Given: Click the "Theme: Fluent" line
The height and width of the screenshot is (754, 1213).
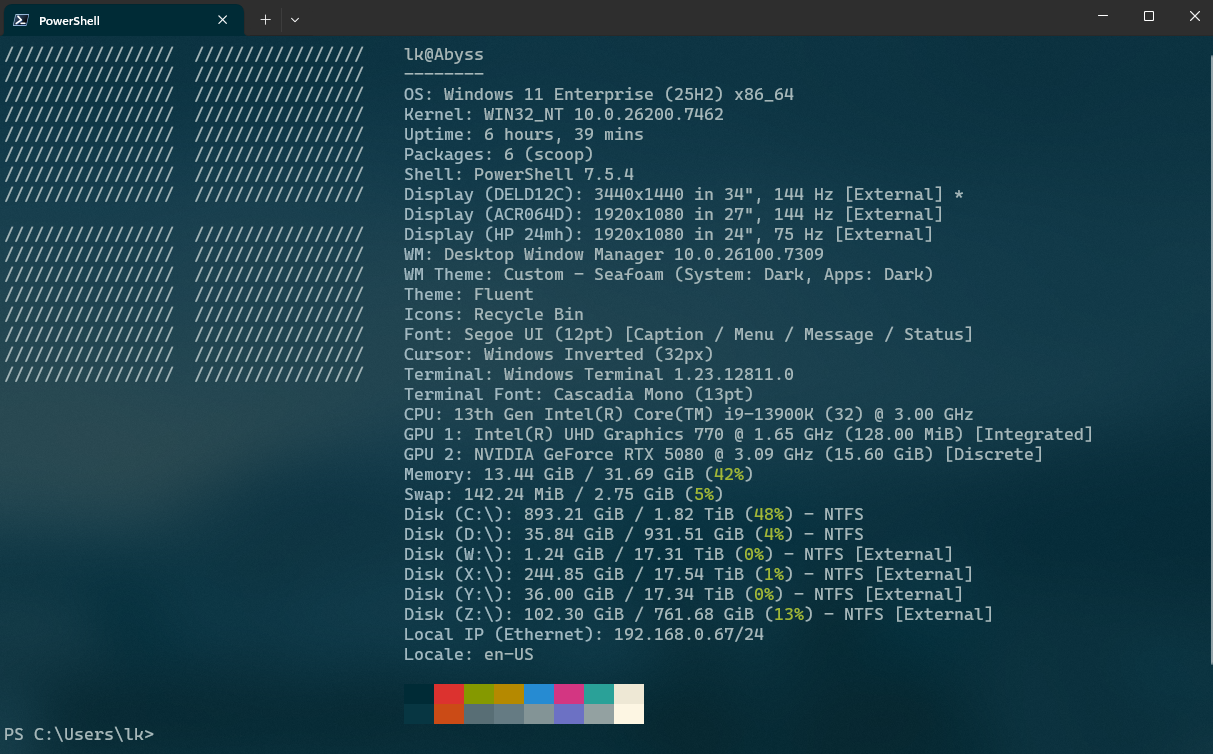Looking at the screenshot, I should [x=469, y=295].
